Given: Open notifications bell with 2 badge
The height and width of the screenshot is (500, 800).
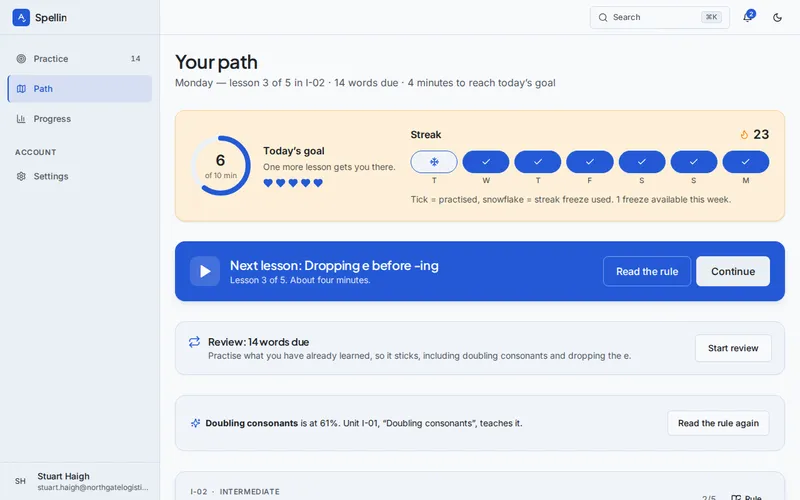Looking at the screenshot, I should 748,17.
